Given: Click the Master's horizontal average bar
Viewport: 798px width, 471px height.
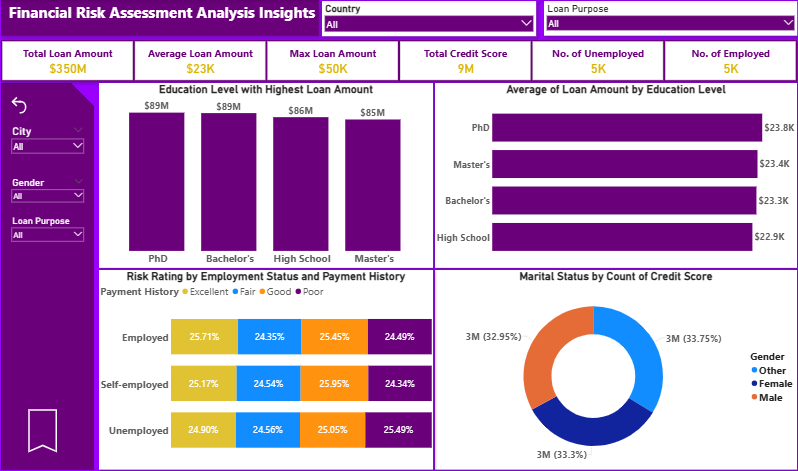Looking at the screenshot, I should tap(624, 164).
